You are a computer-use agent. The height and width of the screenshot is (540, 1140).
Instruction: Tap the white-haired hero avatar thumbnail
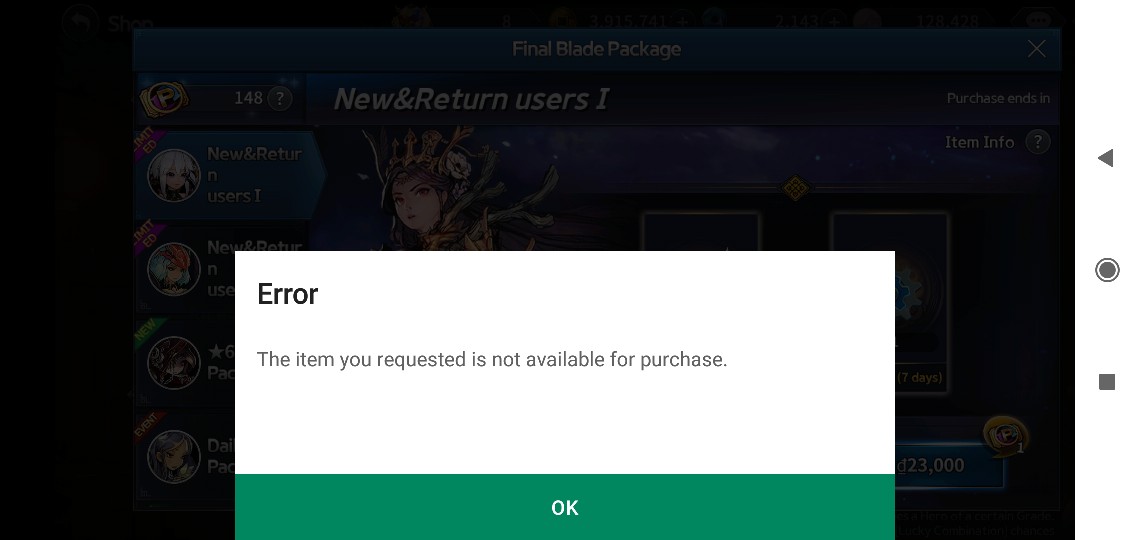174,175
